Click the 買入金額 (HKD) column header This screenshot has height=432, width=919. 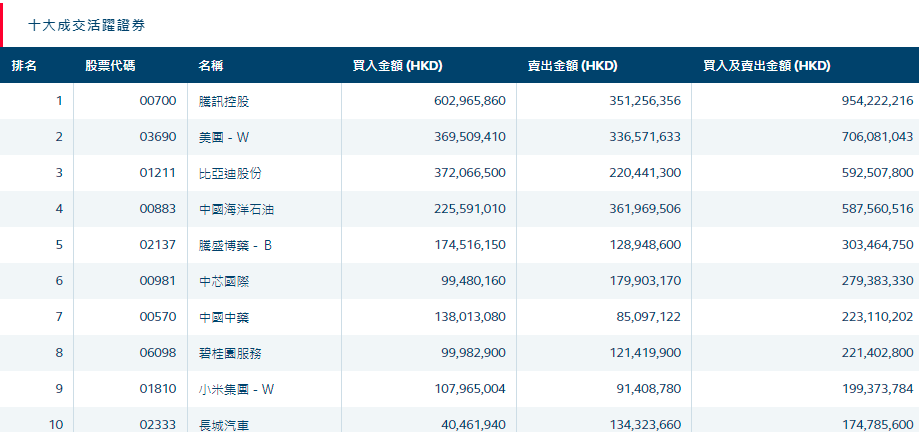coord(397,66)
